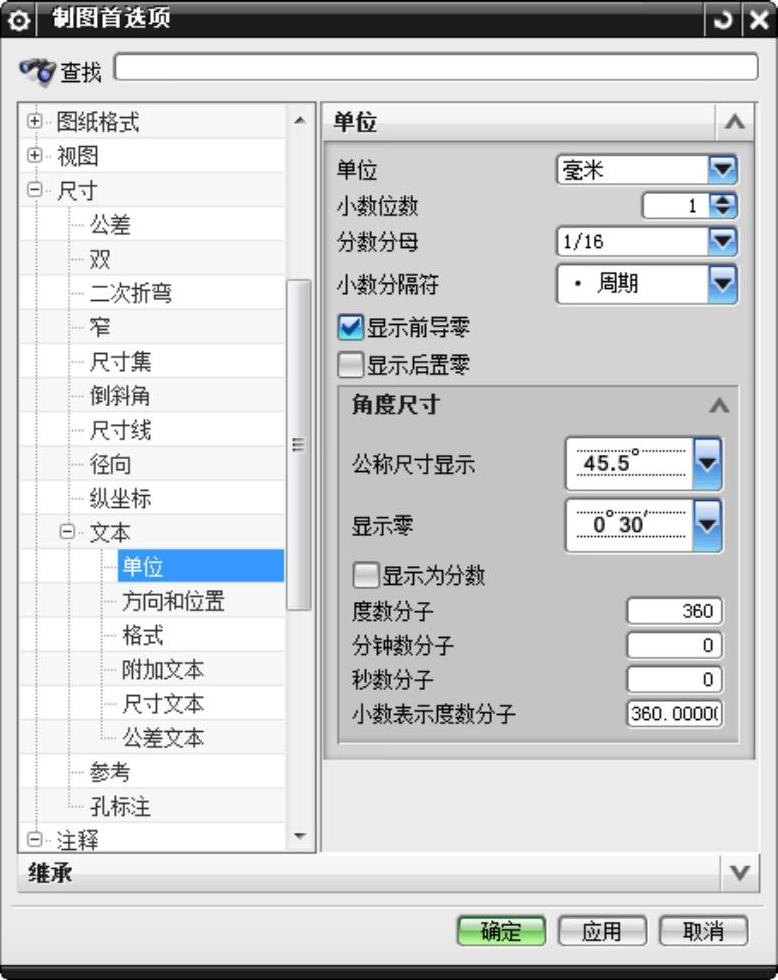Check the 显示后置零 checkbox

350,364
